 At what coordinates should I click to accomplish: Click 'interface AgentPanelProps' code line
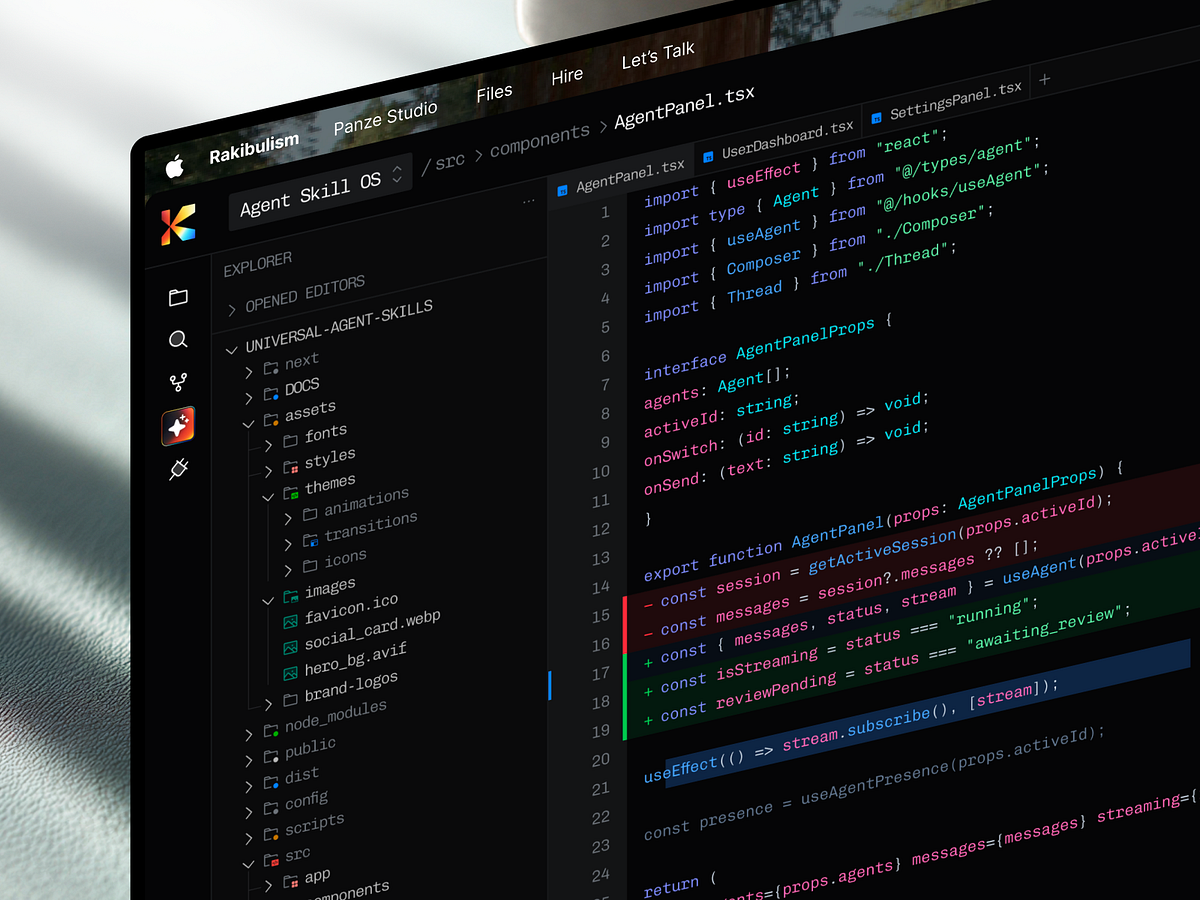click(x=768, y=347)
